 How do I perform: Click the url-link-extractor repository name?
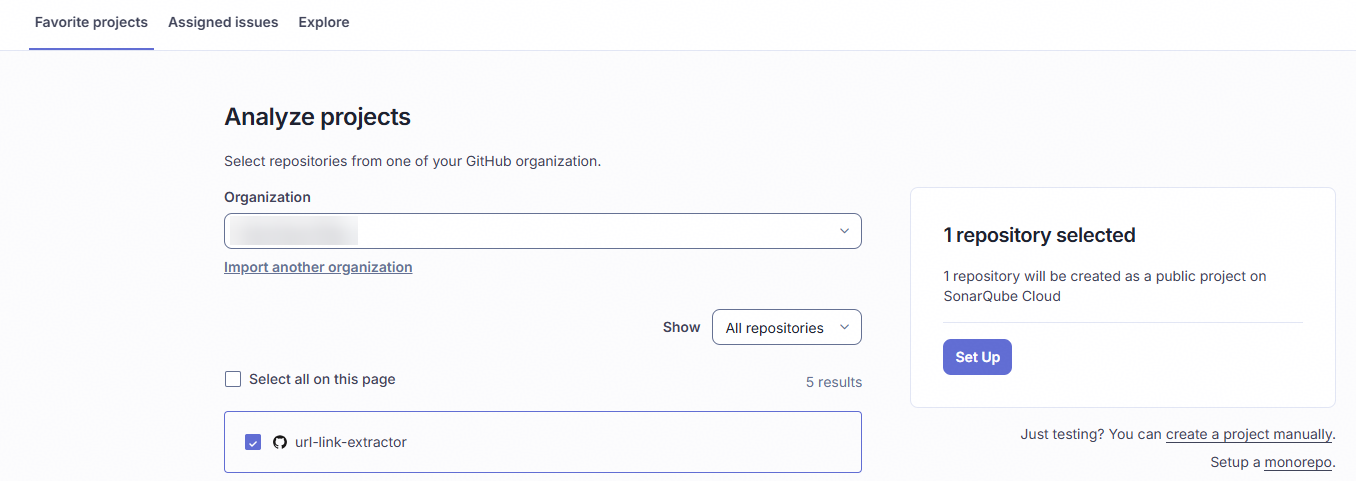click(x=351, y=442)
